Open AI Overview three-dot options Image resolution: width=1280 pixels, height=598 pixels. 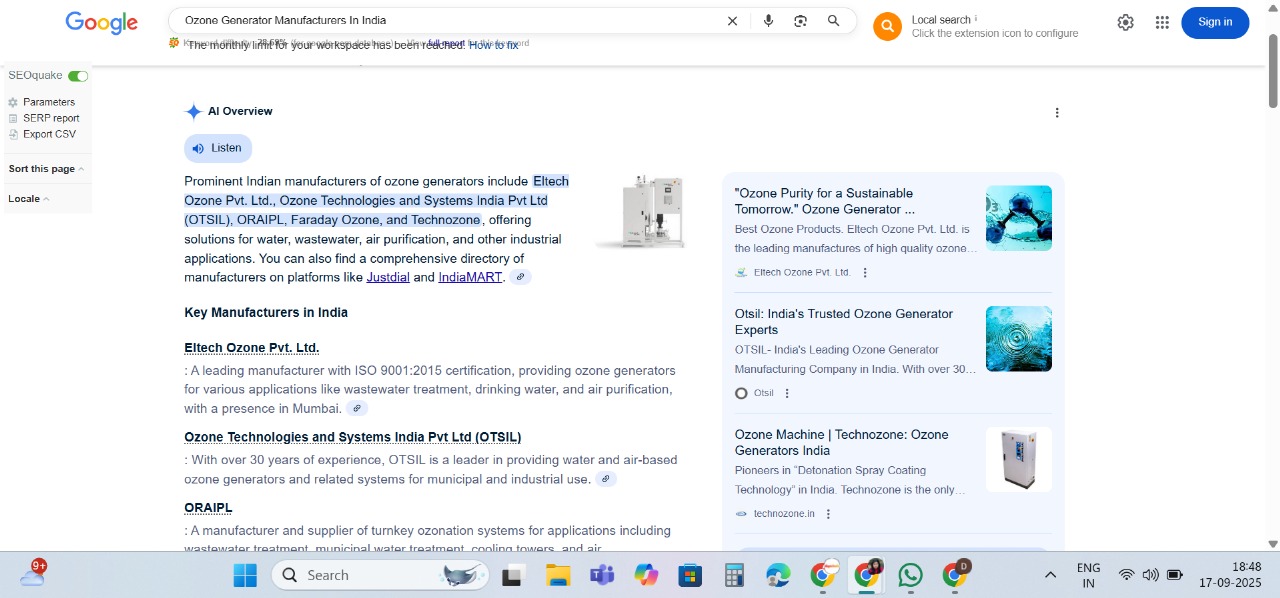pyautogui.click(x=1057, y=113)
